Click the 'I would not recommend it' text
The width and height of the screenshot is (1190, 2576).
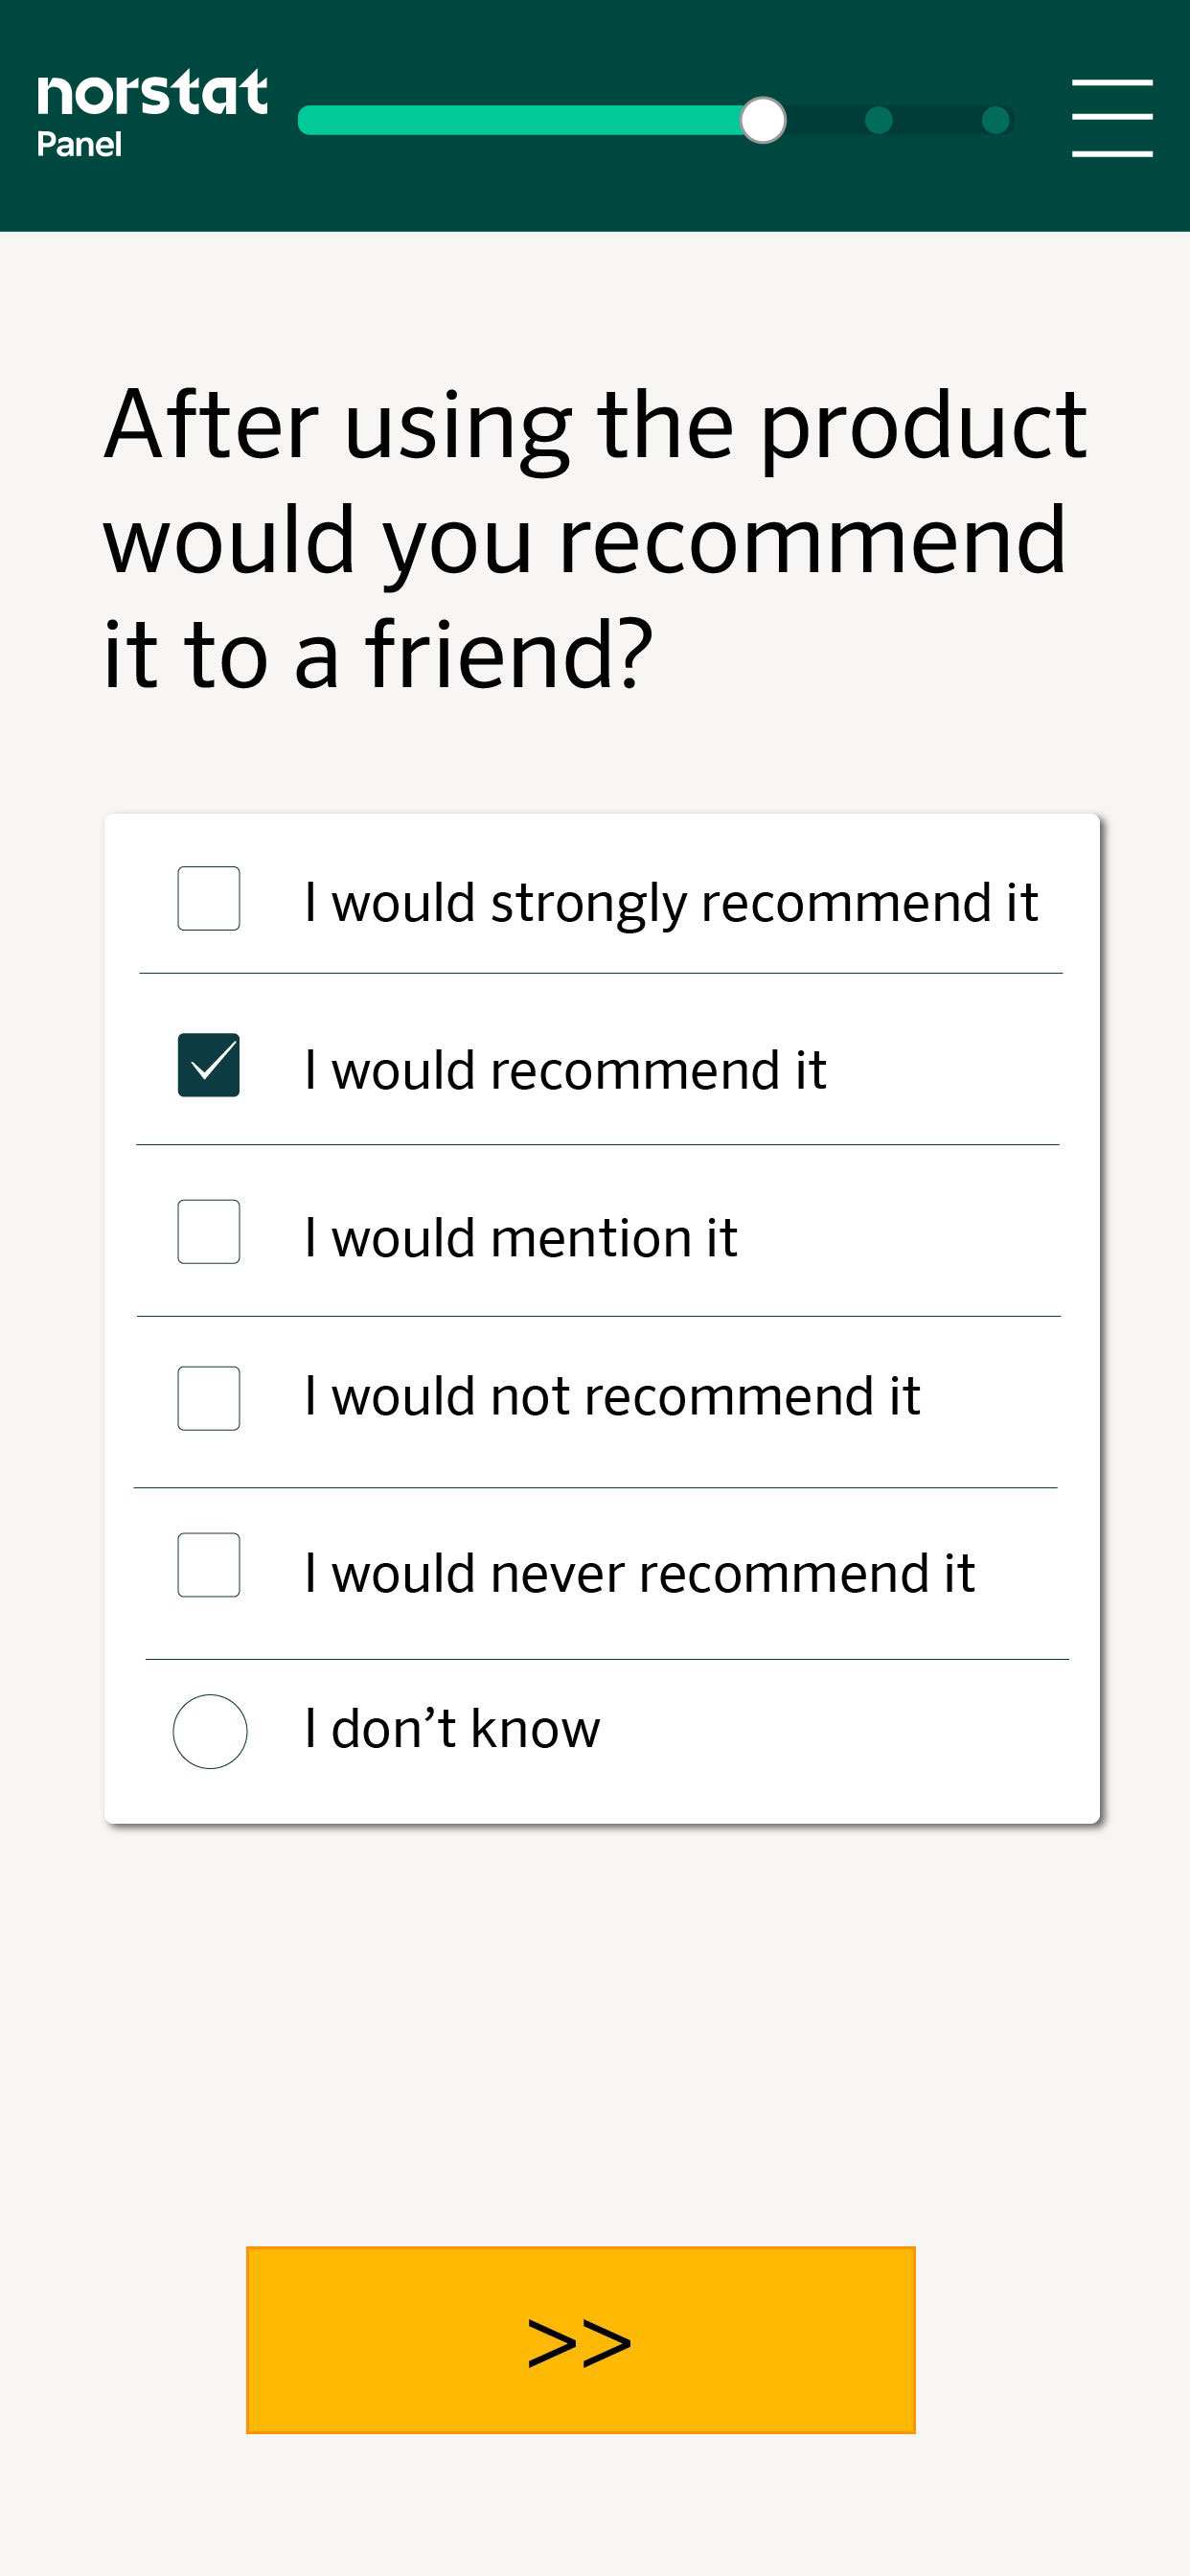pyautogui.click(x=612, y=1396)
